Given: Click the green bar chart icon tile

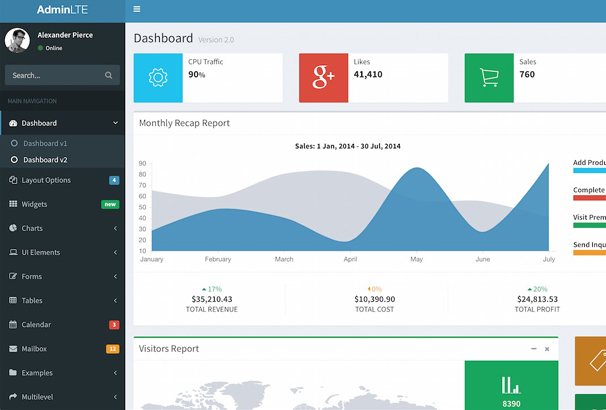Looking at the screenshot, I should pyautogui.click(x=511, y=384).
